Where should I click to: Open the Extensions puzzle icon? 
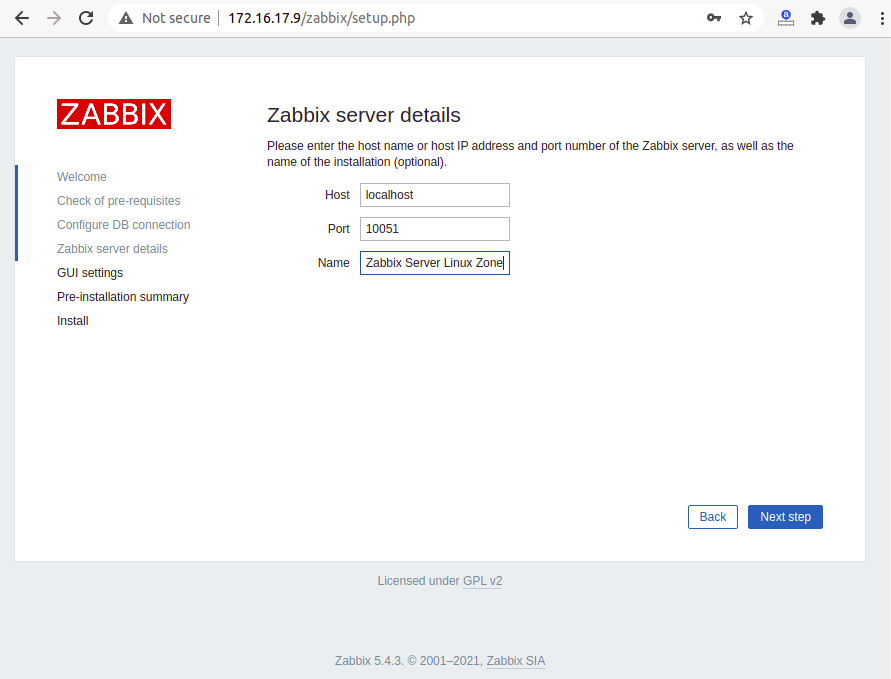[818, 18]
